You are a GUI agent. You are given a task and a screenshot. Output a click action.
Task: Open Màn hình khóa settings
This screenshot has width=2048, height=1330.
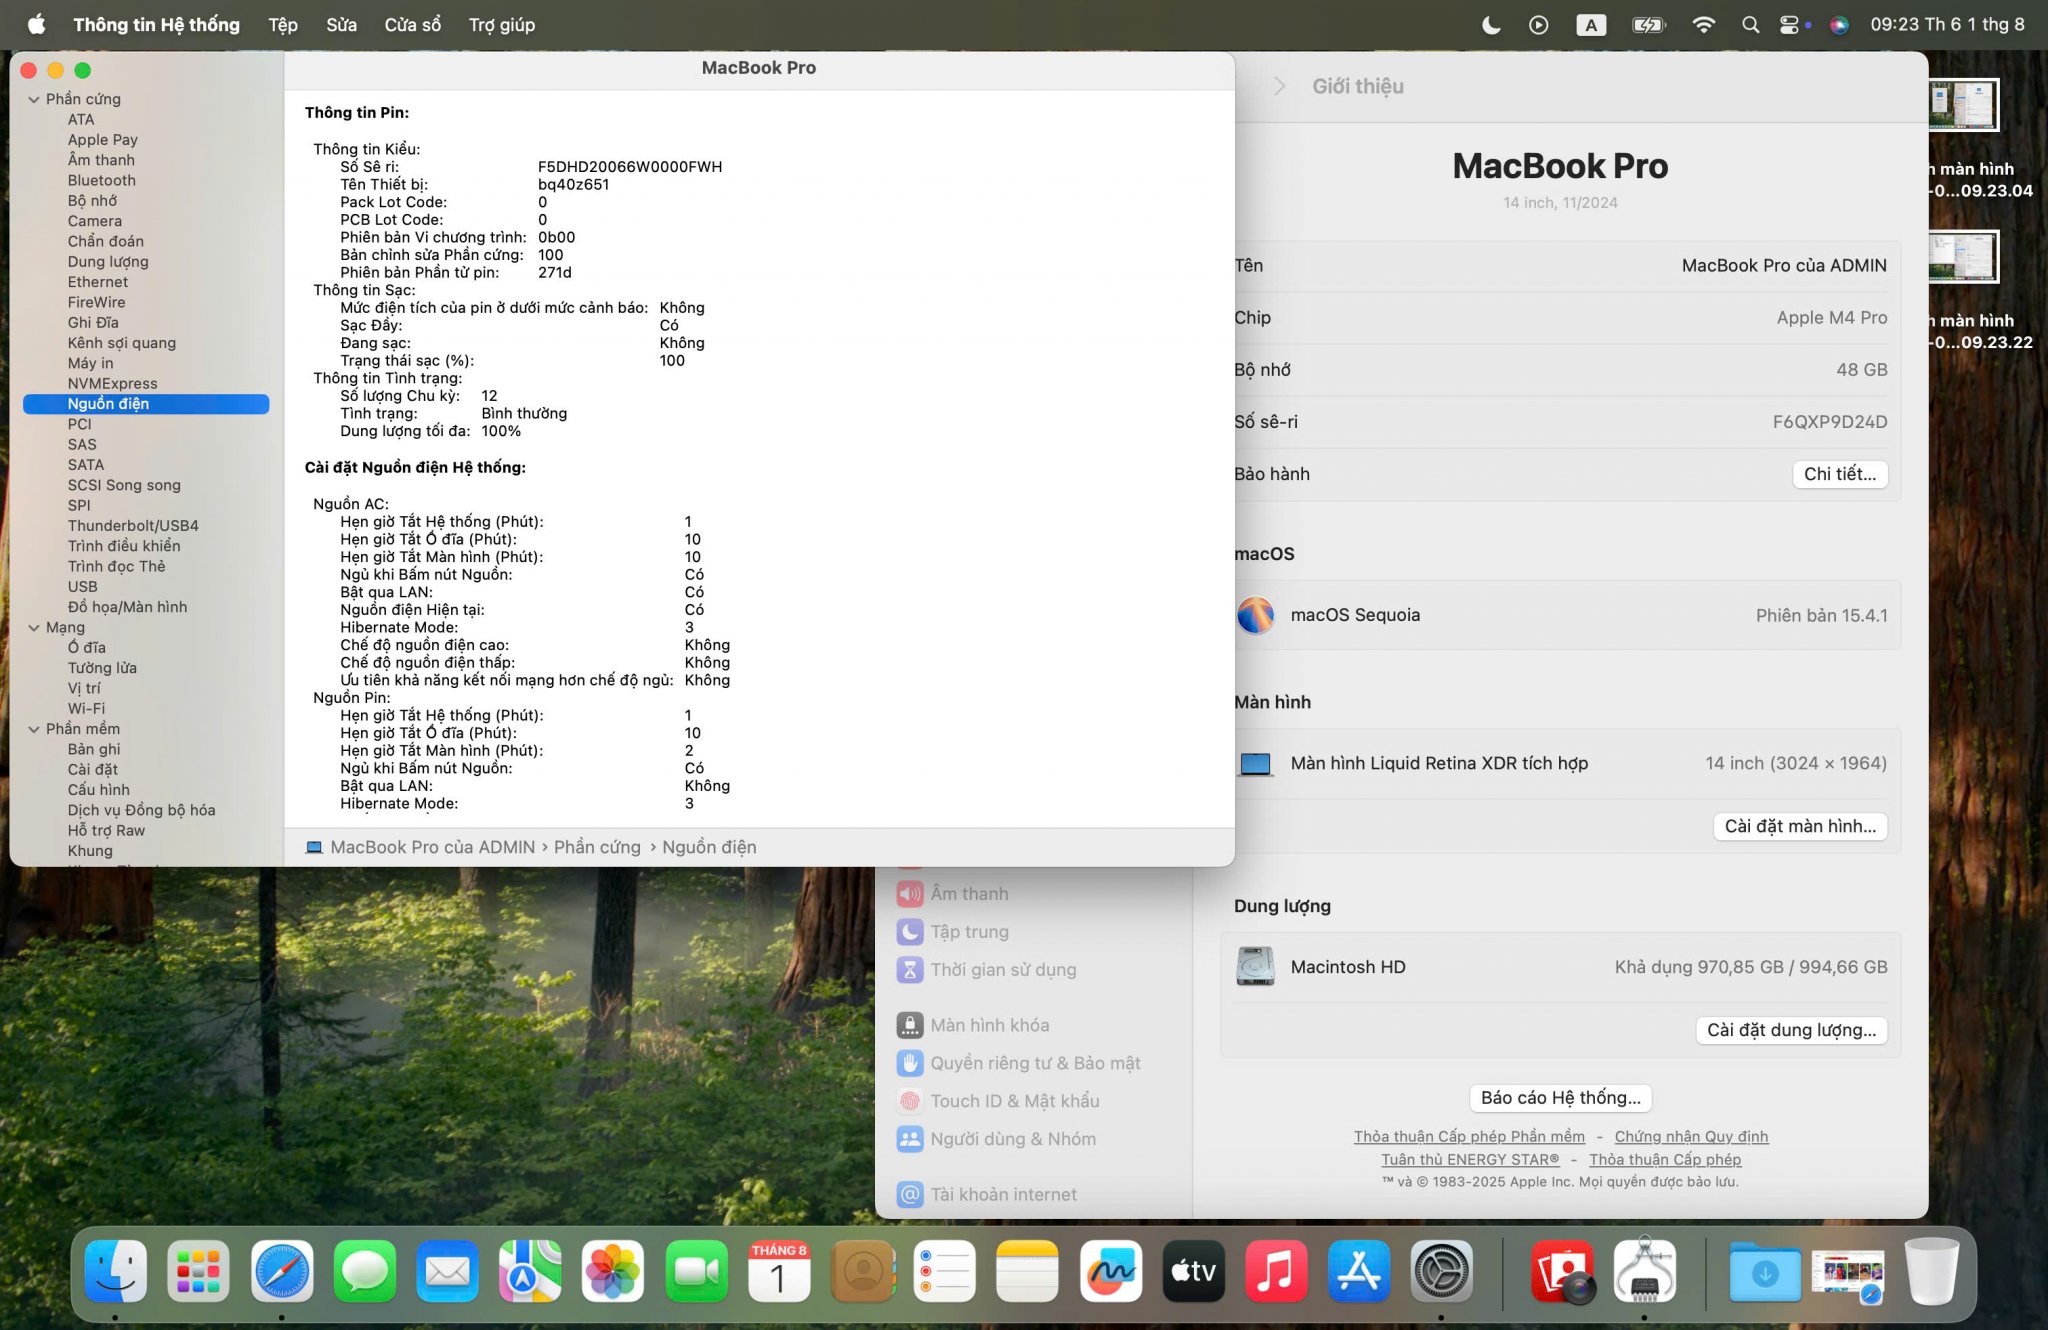coord(973,1025)
